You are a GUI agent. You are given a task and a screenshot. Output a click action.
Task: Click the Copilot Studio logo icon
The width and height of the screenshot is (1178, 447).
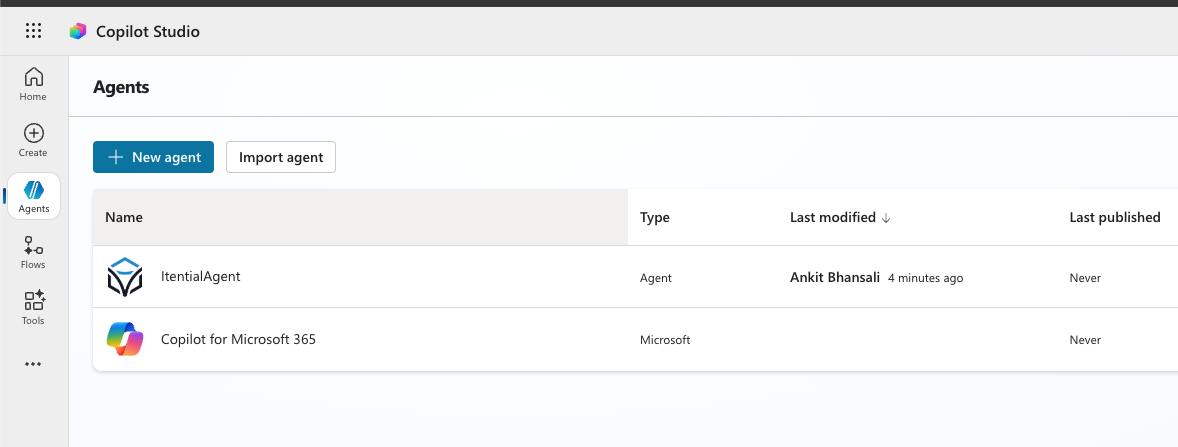coord(78,32)
